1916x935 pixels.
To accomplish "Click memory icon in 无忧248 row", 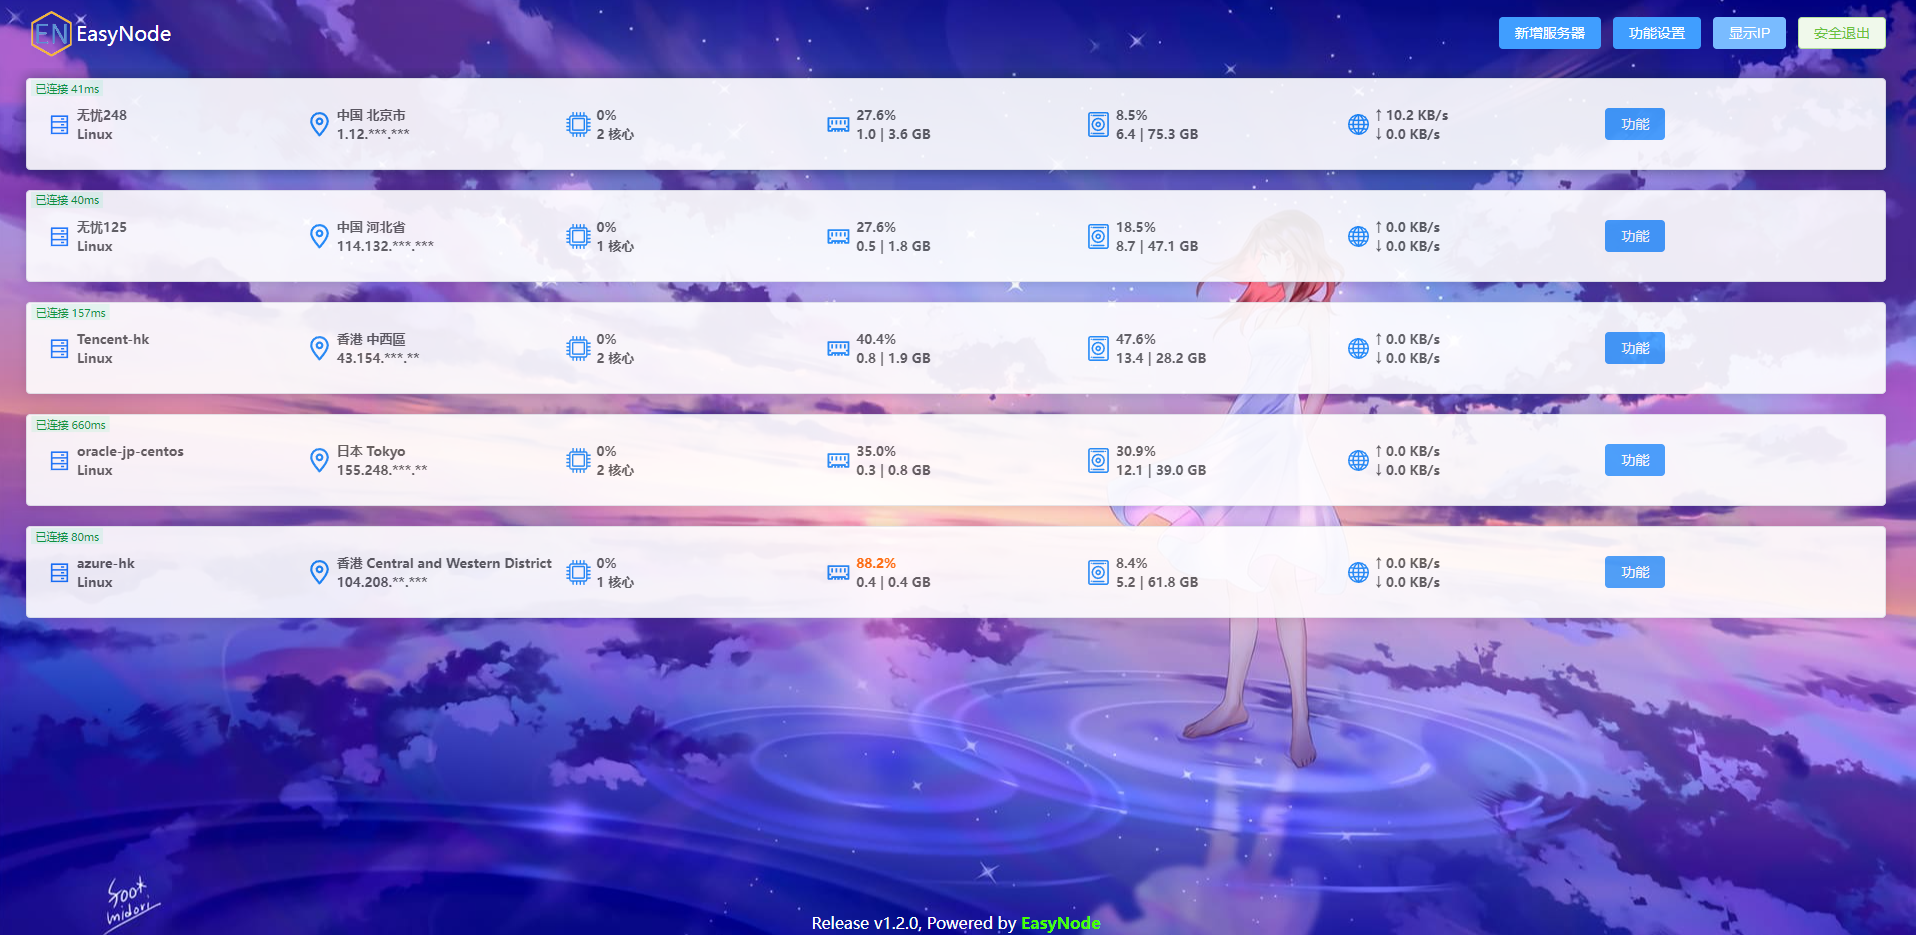I will pos(838,125).
